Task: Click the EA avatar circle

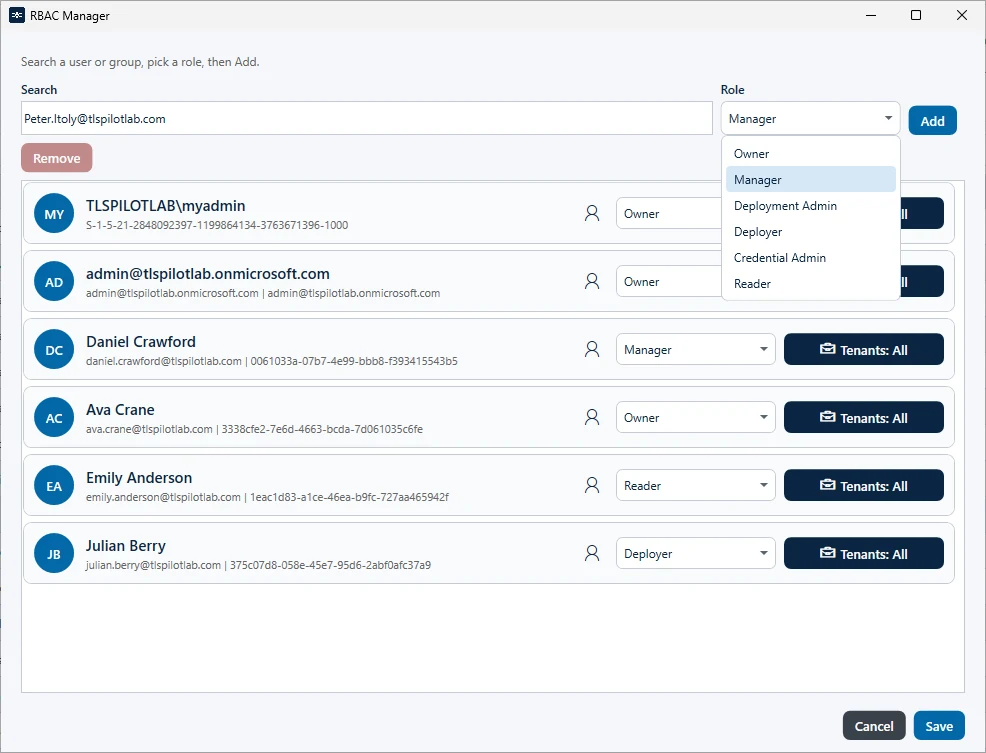Action: coord(54,486)
